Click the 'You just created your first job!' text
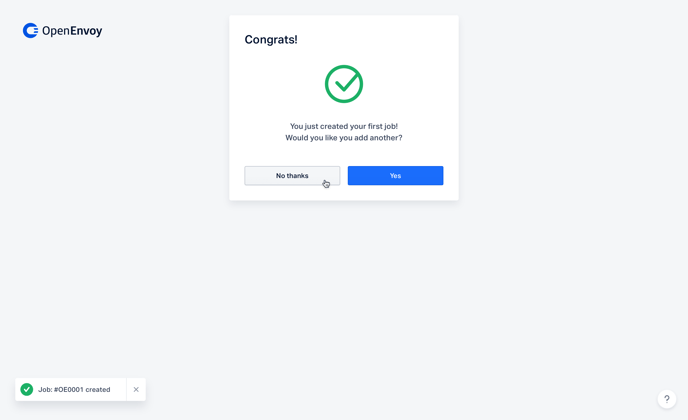The image size is (688, 420). (x=344, y=126)
